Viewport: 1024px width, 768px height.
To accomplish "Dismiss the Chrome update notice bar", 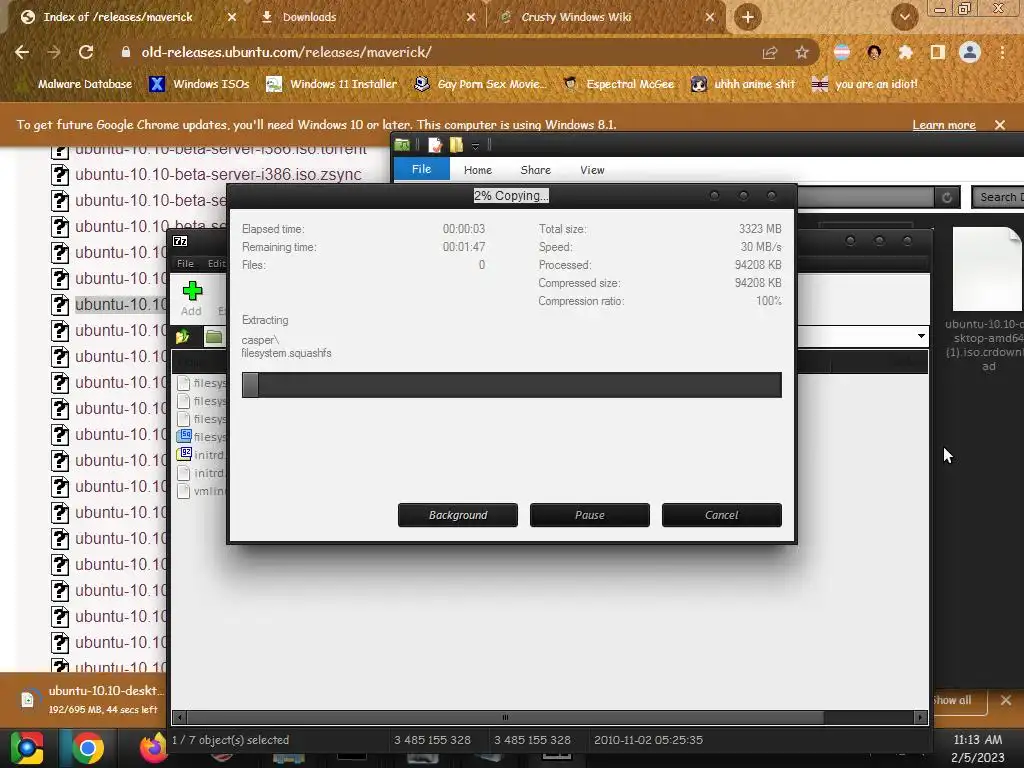I will point(1000,125).
